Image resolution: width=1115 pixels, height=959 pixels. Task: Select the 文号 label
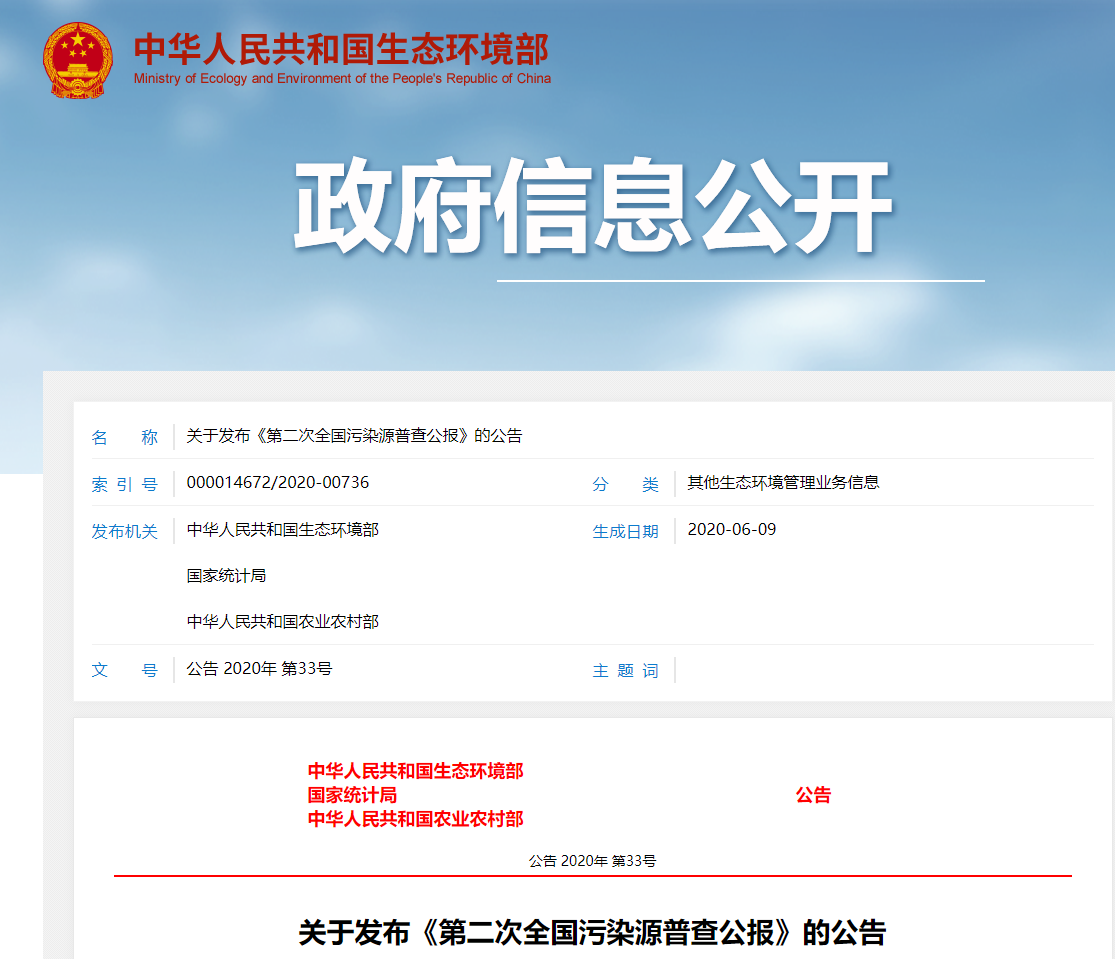pos(124,670)
